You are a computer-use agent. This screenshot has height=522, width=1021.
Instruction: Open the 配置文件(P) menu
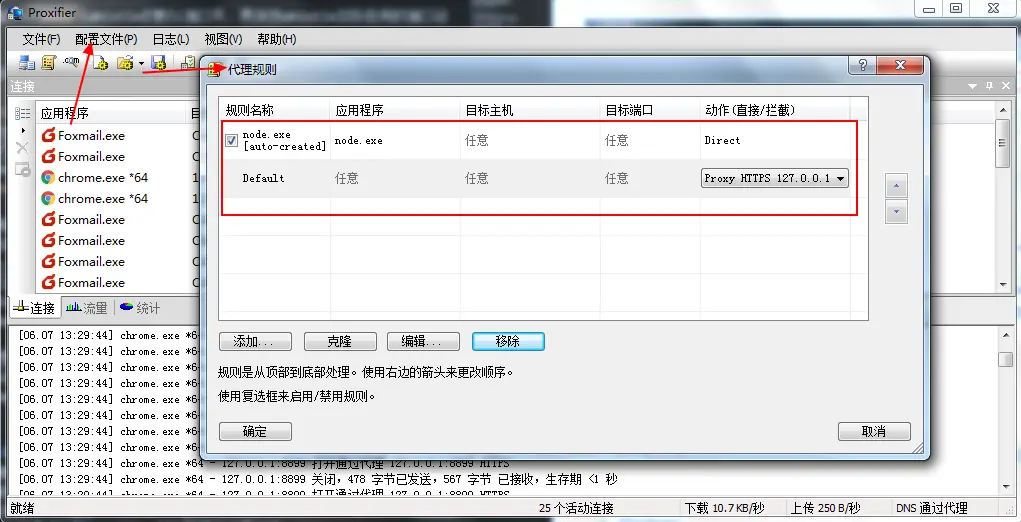106,39
